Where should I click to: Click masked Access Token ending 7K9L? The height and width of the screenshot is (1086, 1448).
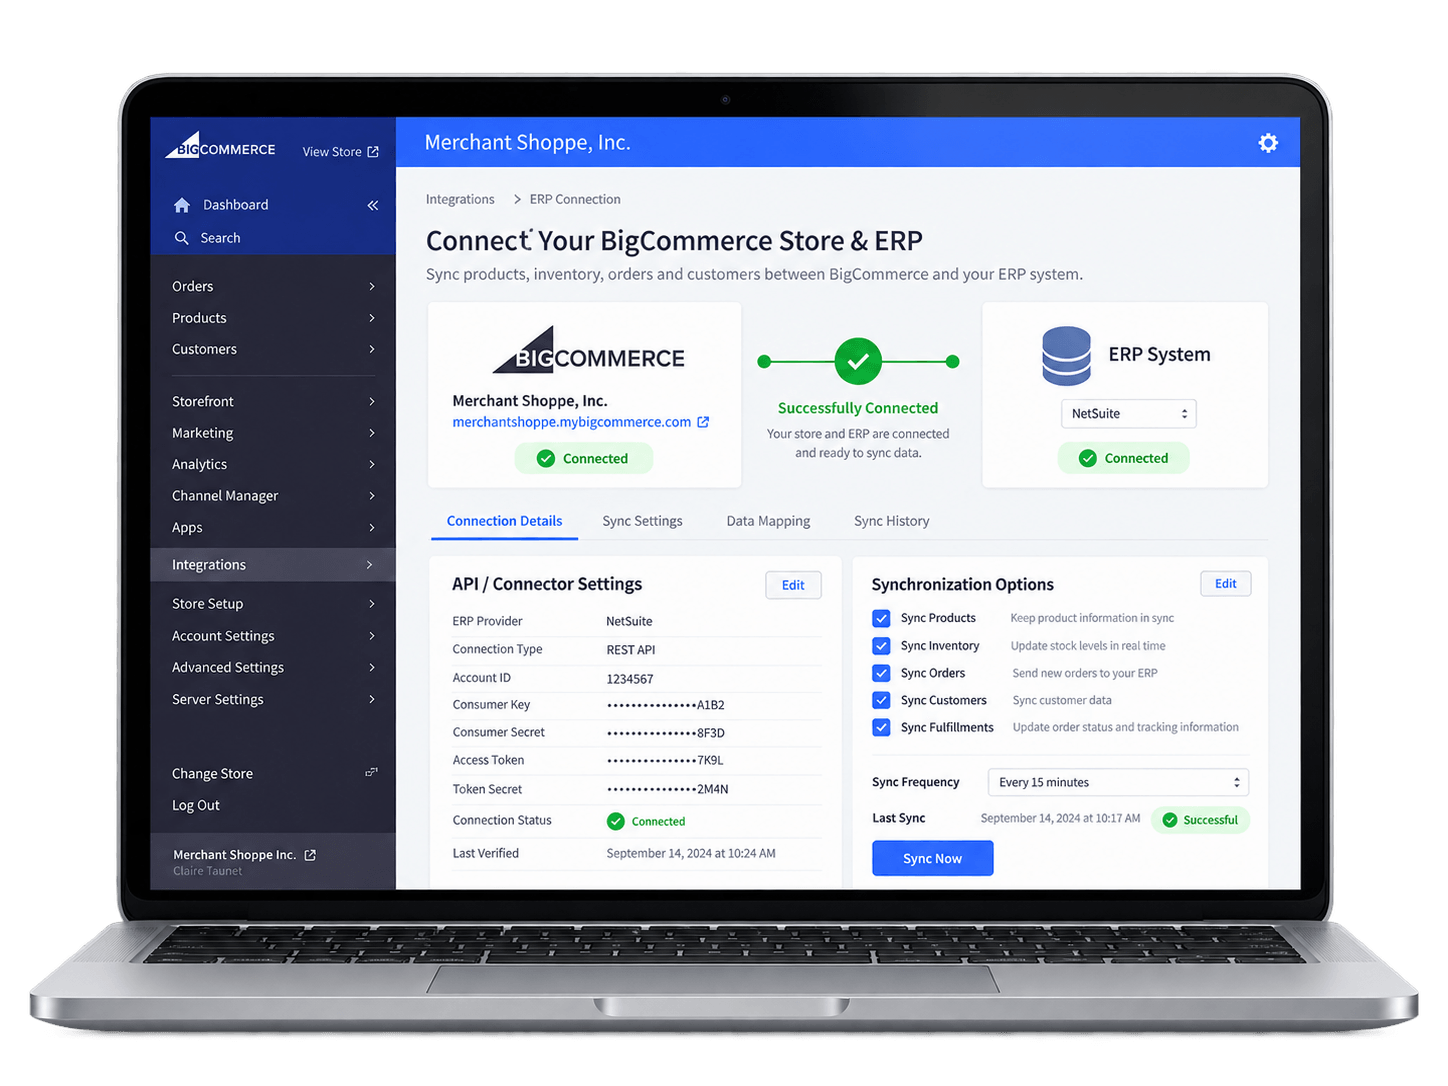coord(665,760)
